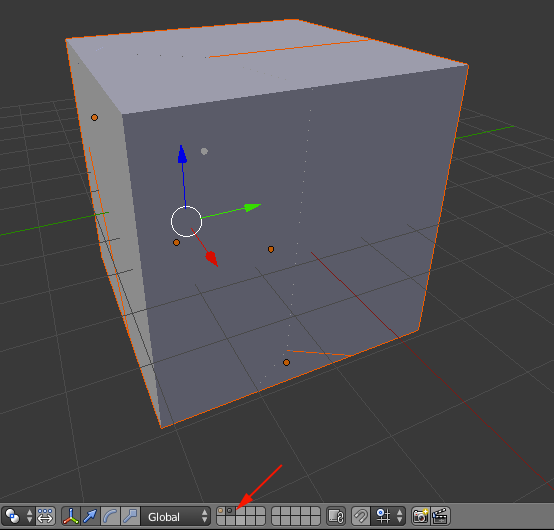This screenshot has width=554, height=530.
Task: Toggle the snap magnet icon
Action: pos(361,516)
